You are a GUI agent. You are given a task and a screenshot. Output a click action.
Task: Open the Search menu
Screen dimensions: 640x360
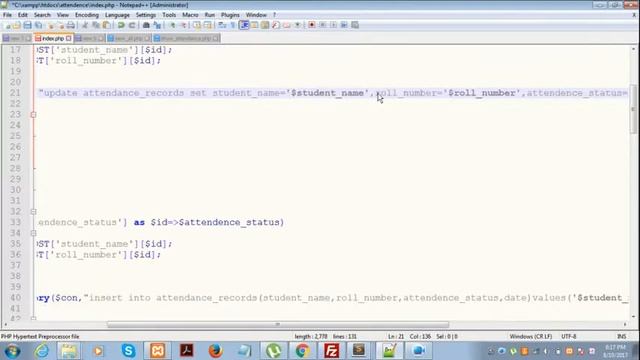coord(42,15)
